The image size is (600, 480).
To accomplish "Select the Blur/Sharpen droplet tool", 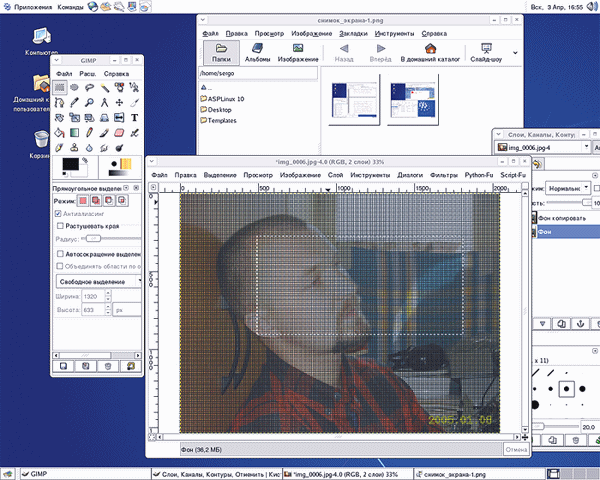I will click(89, 148).
